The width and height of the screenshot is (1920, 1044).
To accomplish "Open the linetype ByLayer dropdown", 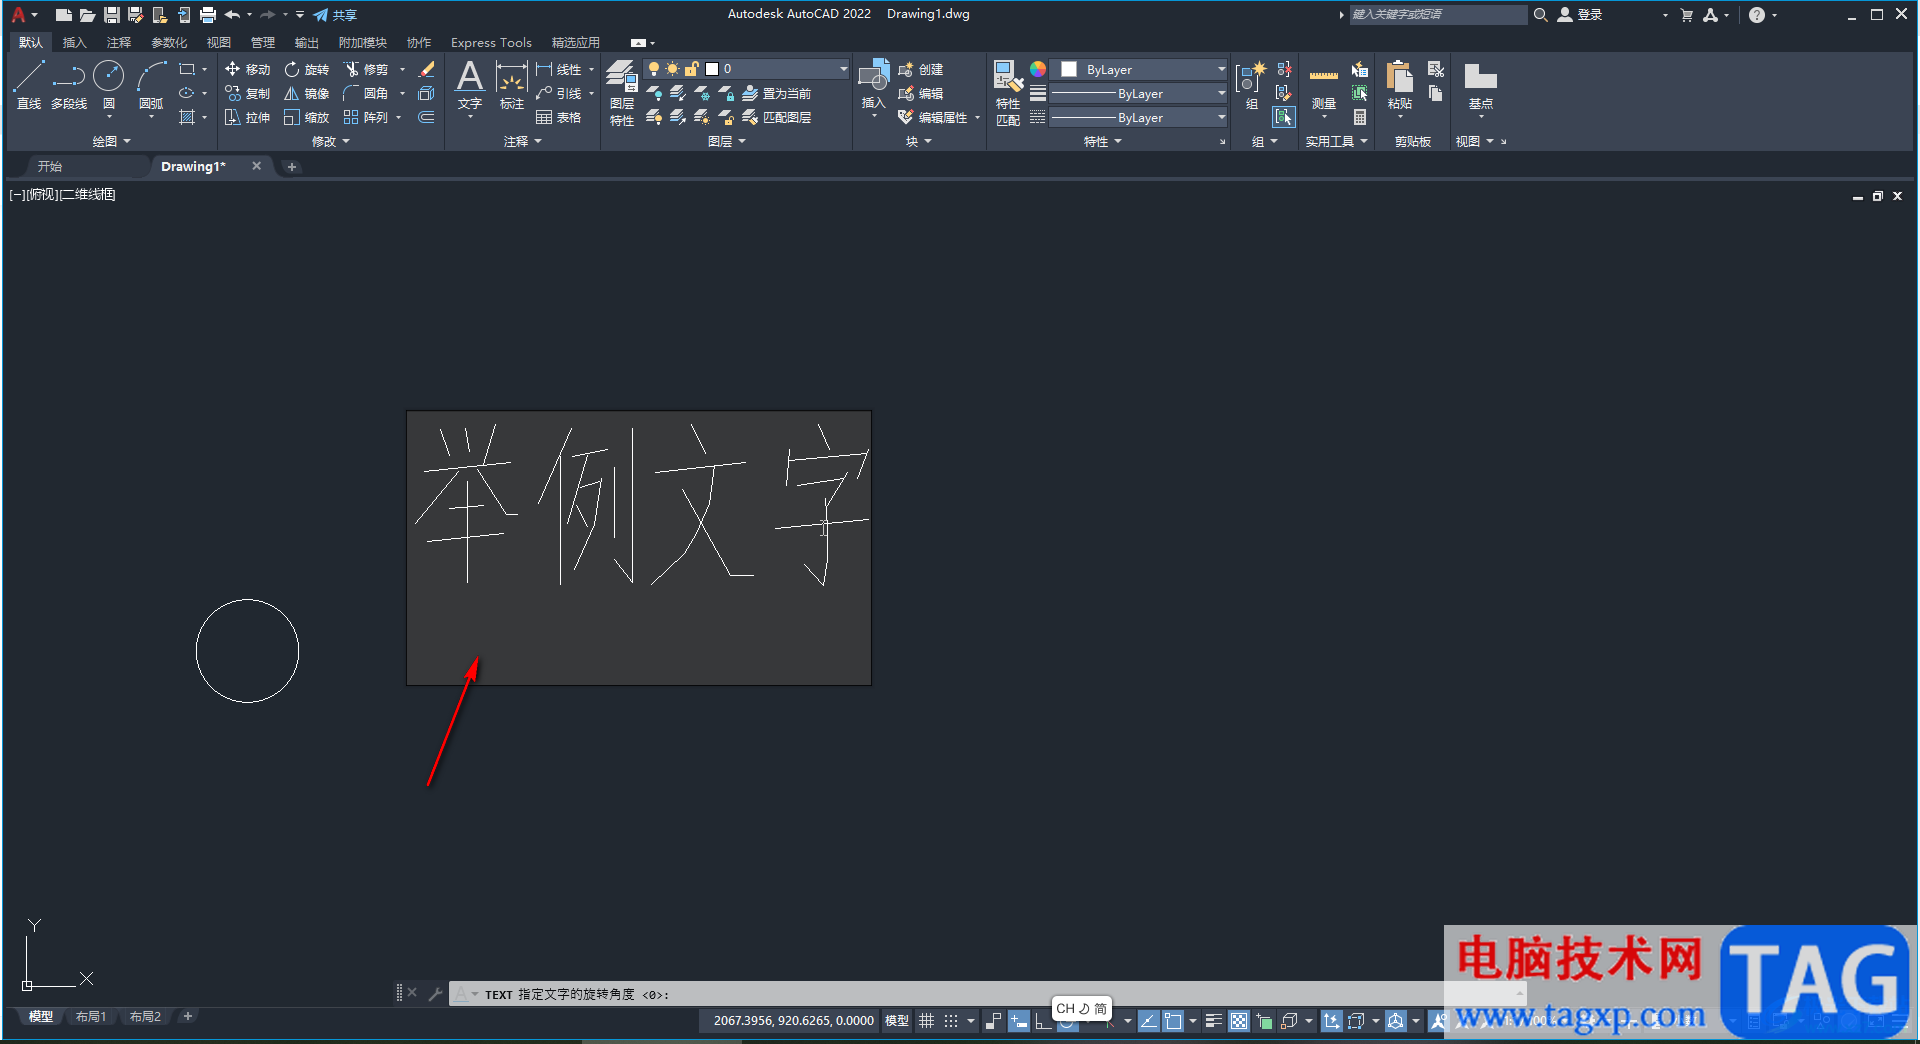I will (x=1138, y=117).
